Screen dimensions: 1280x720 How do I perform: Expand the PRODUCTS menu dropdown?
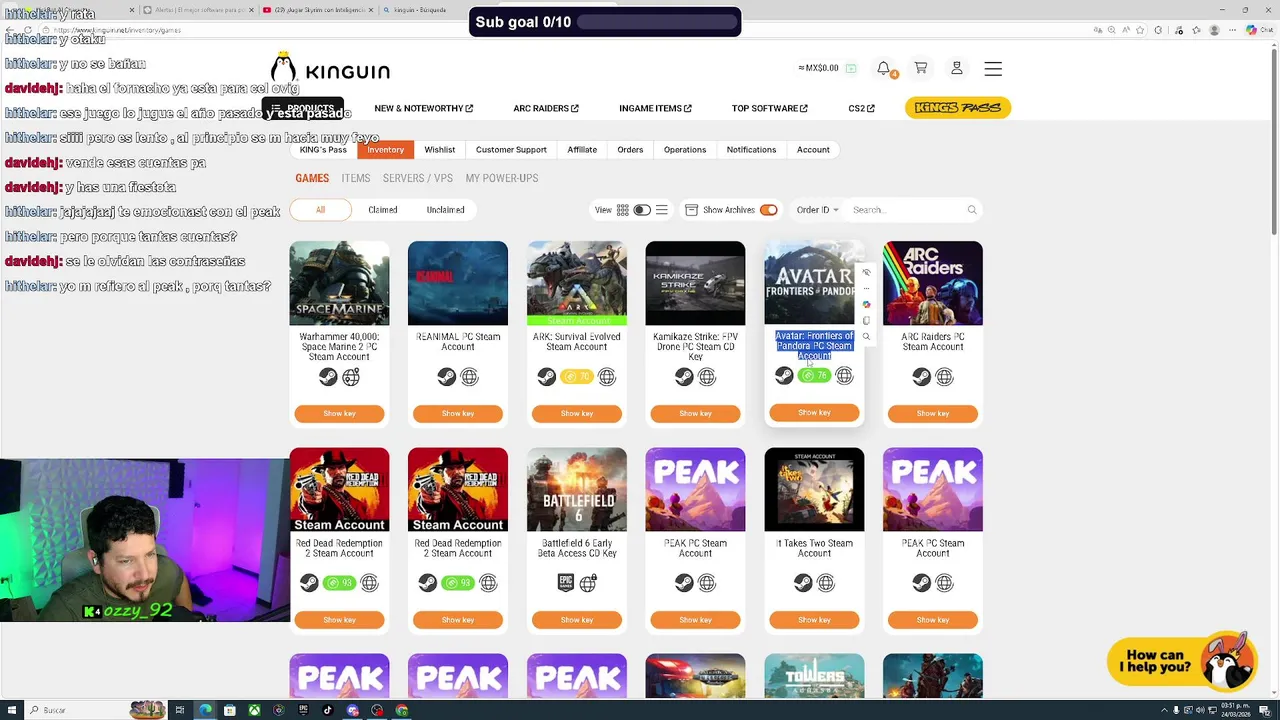tap(304, 108)
